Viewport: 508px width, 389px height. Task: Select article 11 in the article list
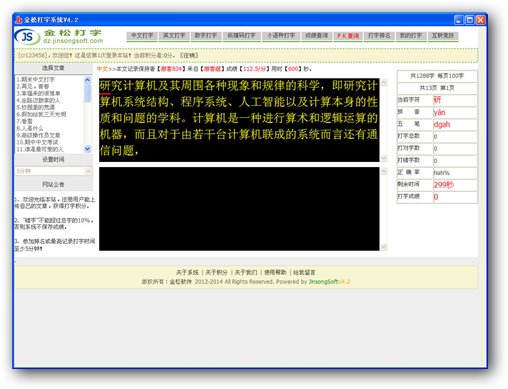(40, 149)
